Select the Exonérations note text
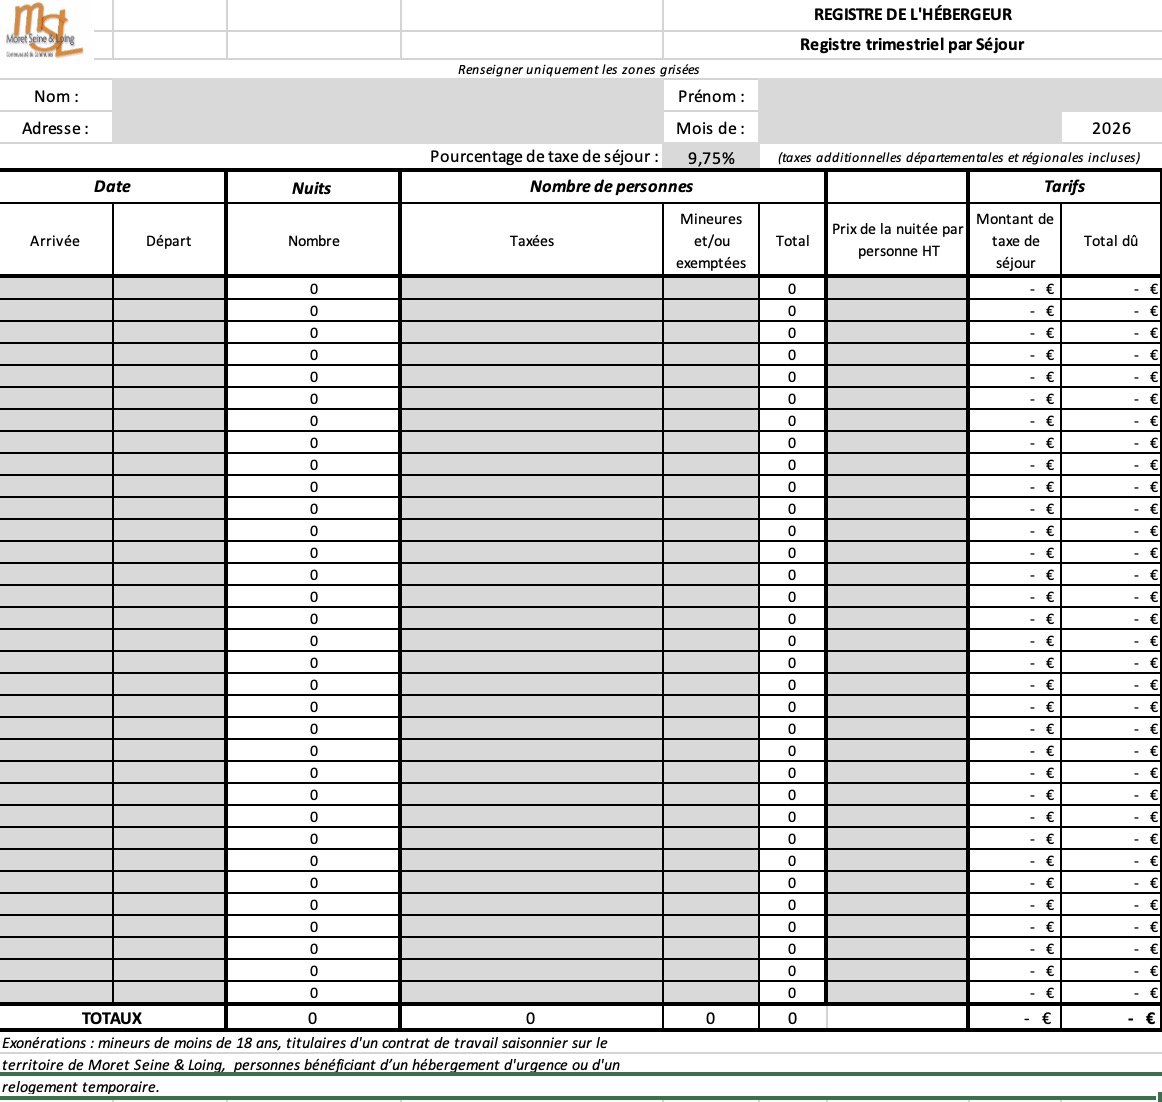Screen dimensions: 1162x1102 [x=310, y=1064]
